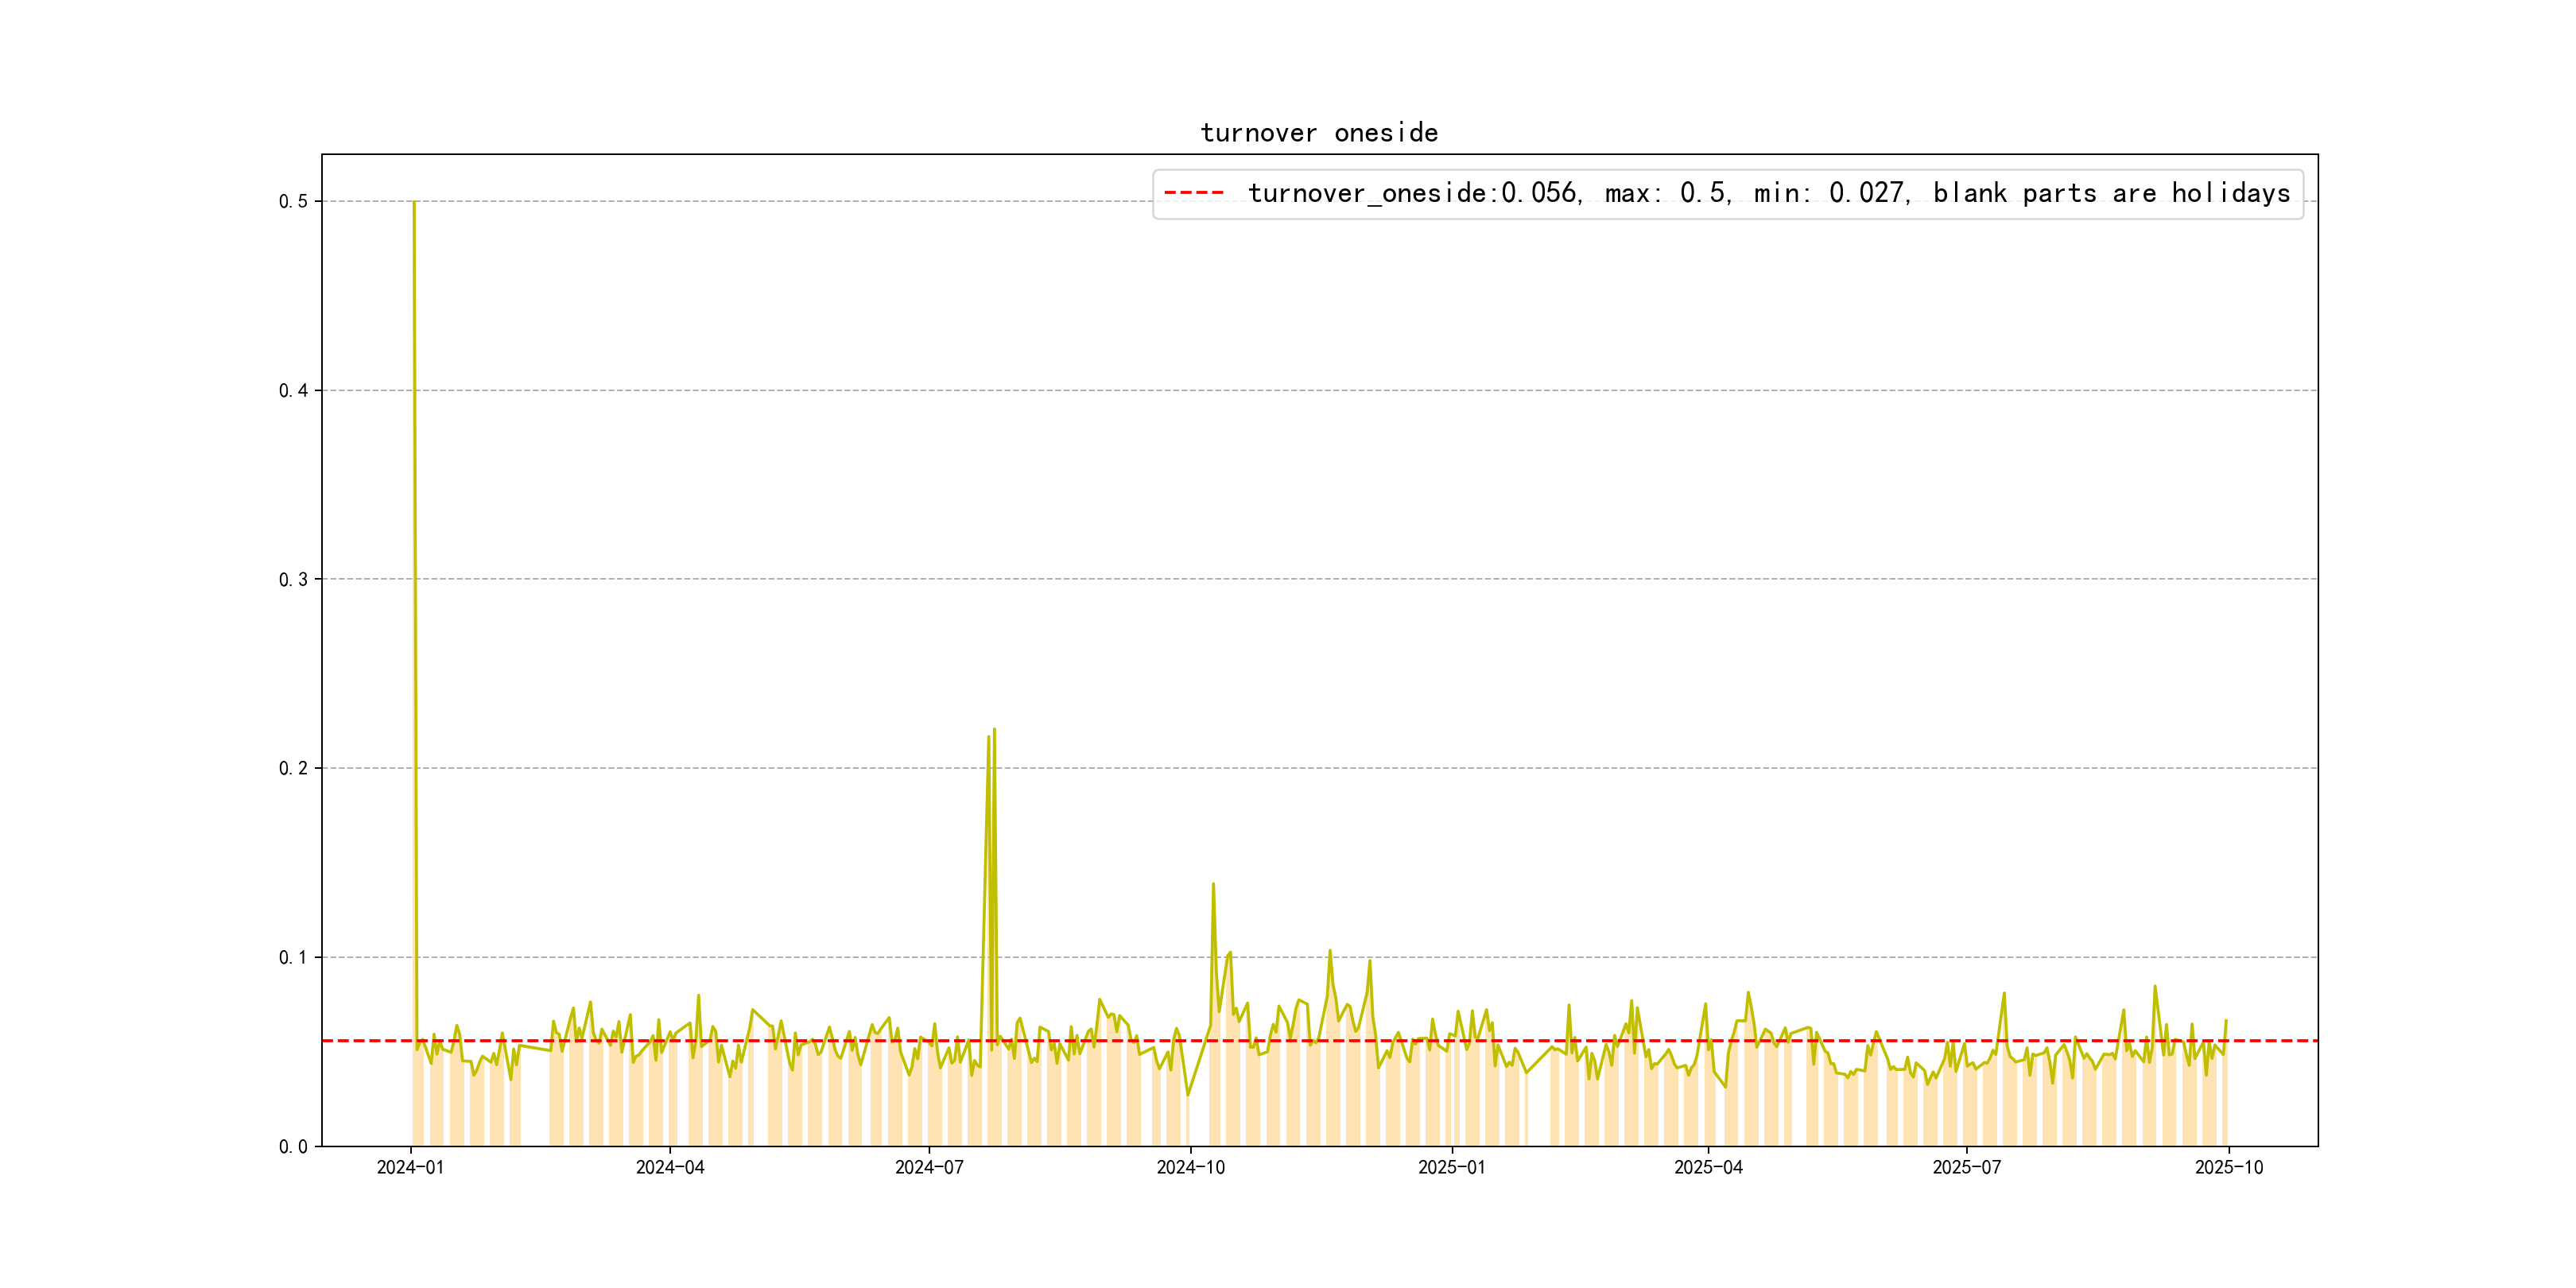
Task: Click the chart title 'turnover oneside'
Action: point(1318,133)
